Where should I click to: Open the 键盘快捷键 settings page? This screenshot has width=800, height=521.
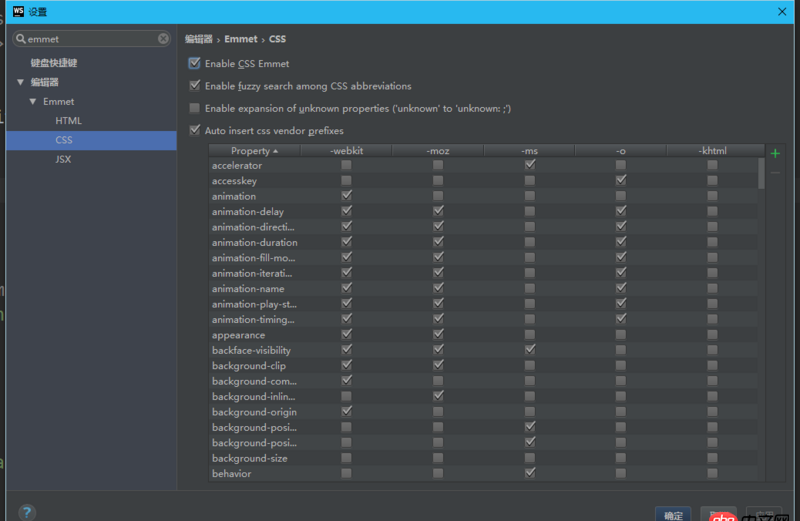coord(53,63)
